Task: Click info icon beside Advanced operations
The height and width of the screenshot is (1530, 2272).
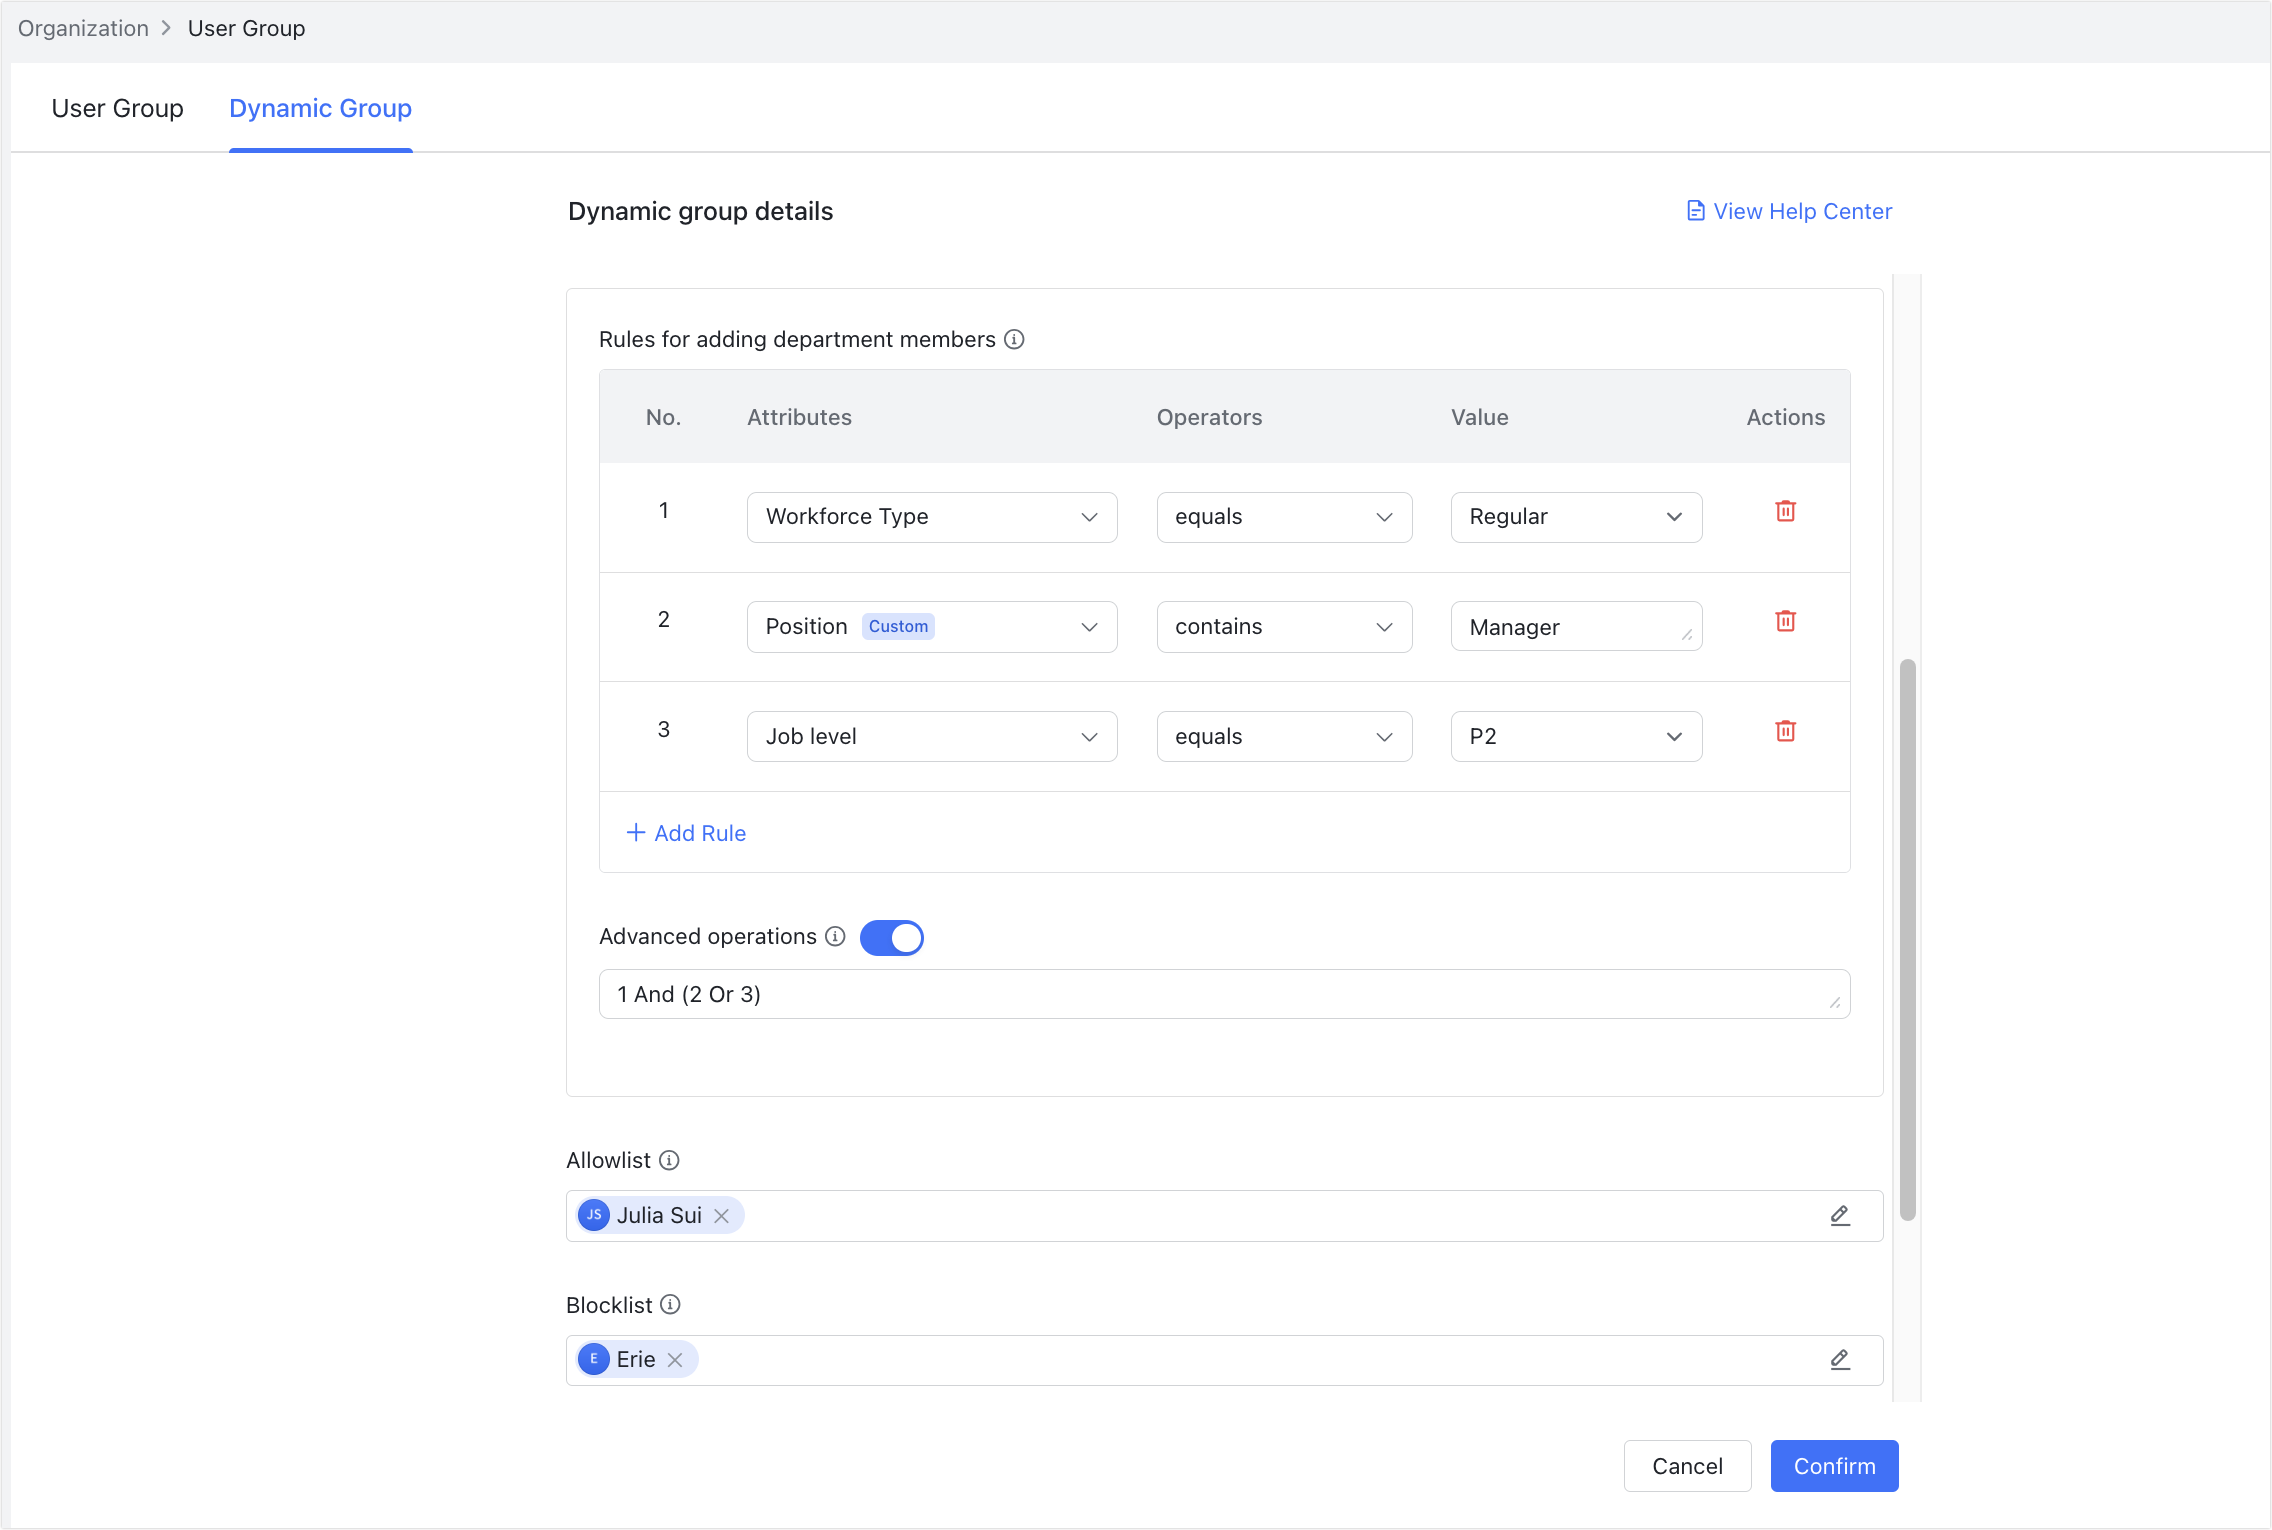Action: pyautogui.click(x=835, y=936)
